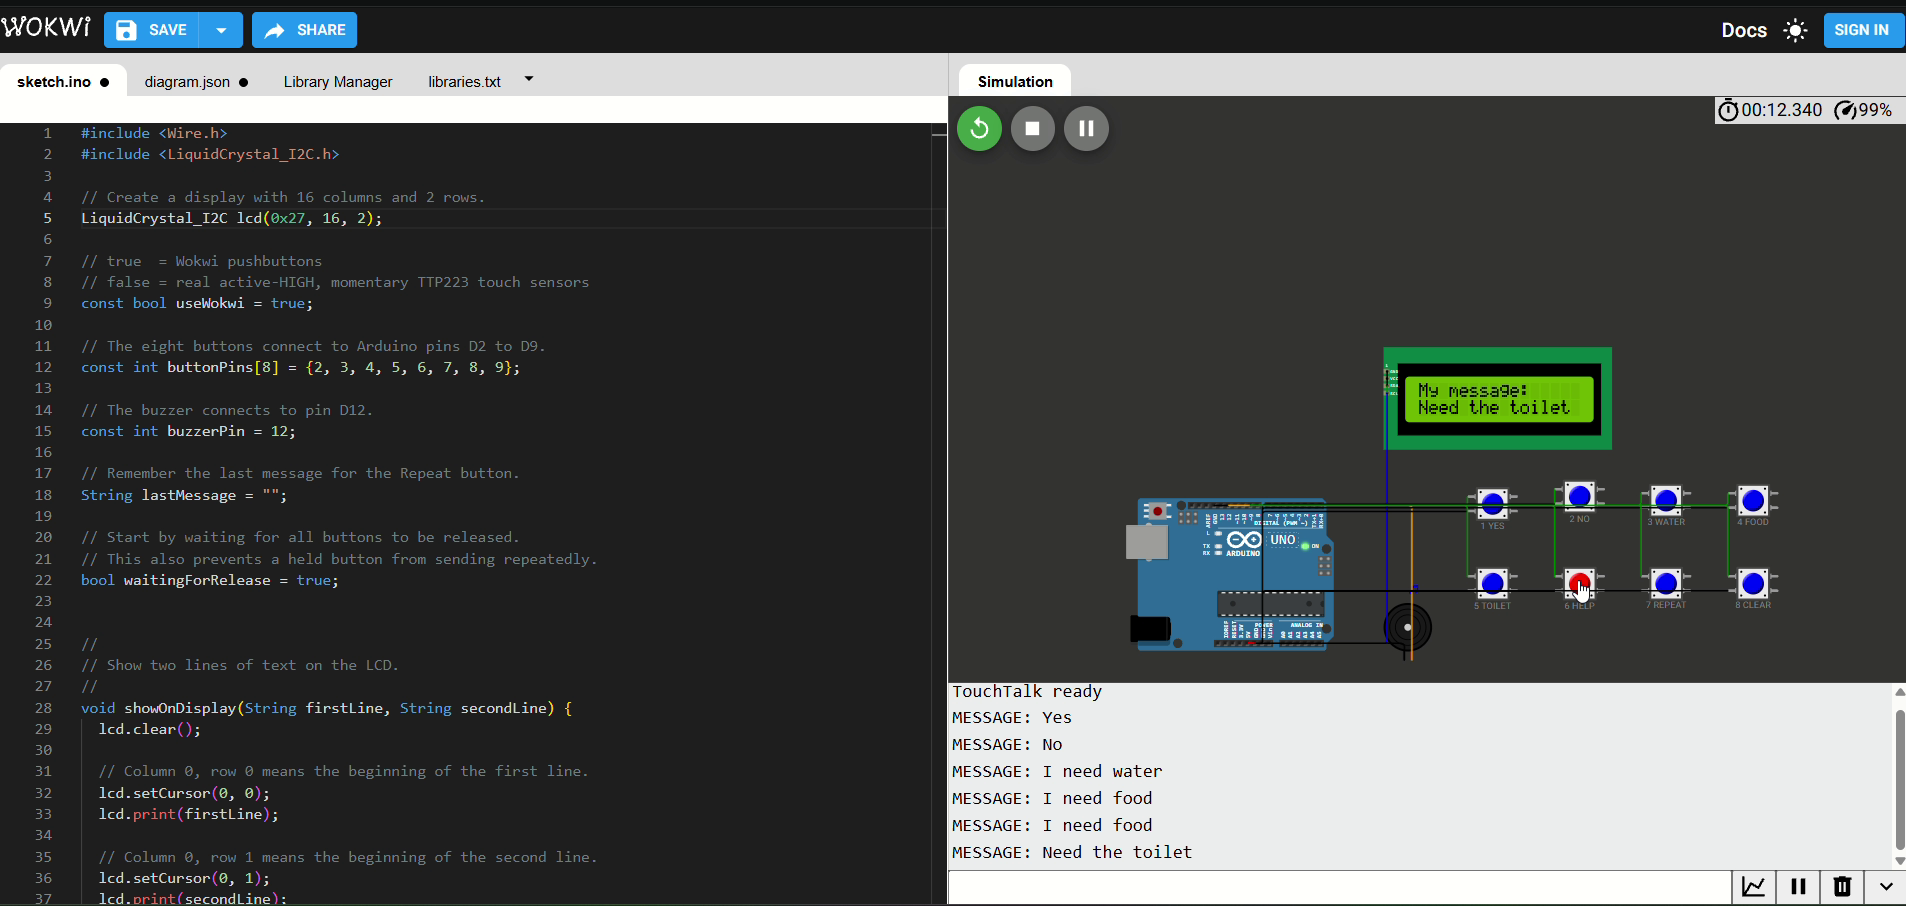1906x906 pixels.
Task: Toggle light/dark theme sun icon
Action: click(x=1795, y=30)
